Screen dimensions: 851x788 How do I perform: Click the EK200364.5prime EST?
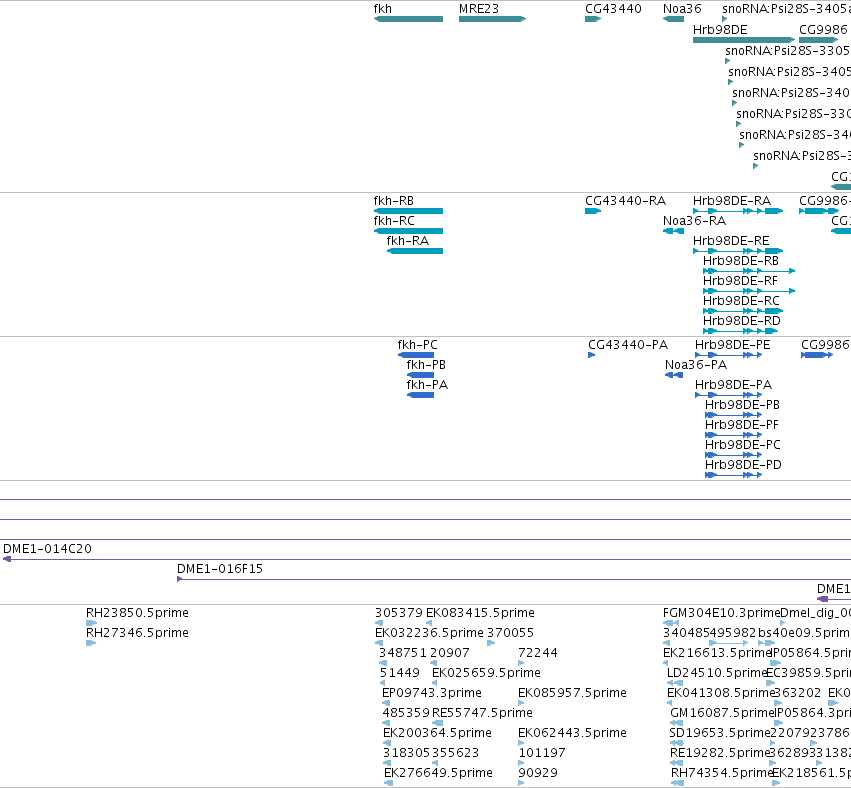coord(387,743)
